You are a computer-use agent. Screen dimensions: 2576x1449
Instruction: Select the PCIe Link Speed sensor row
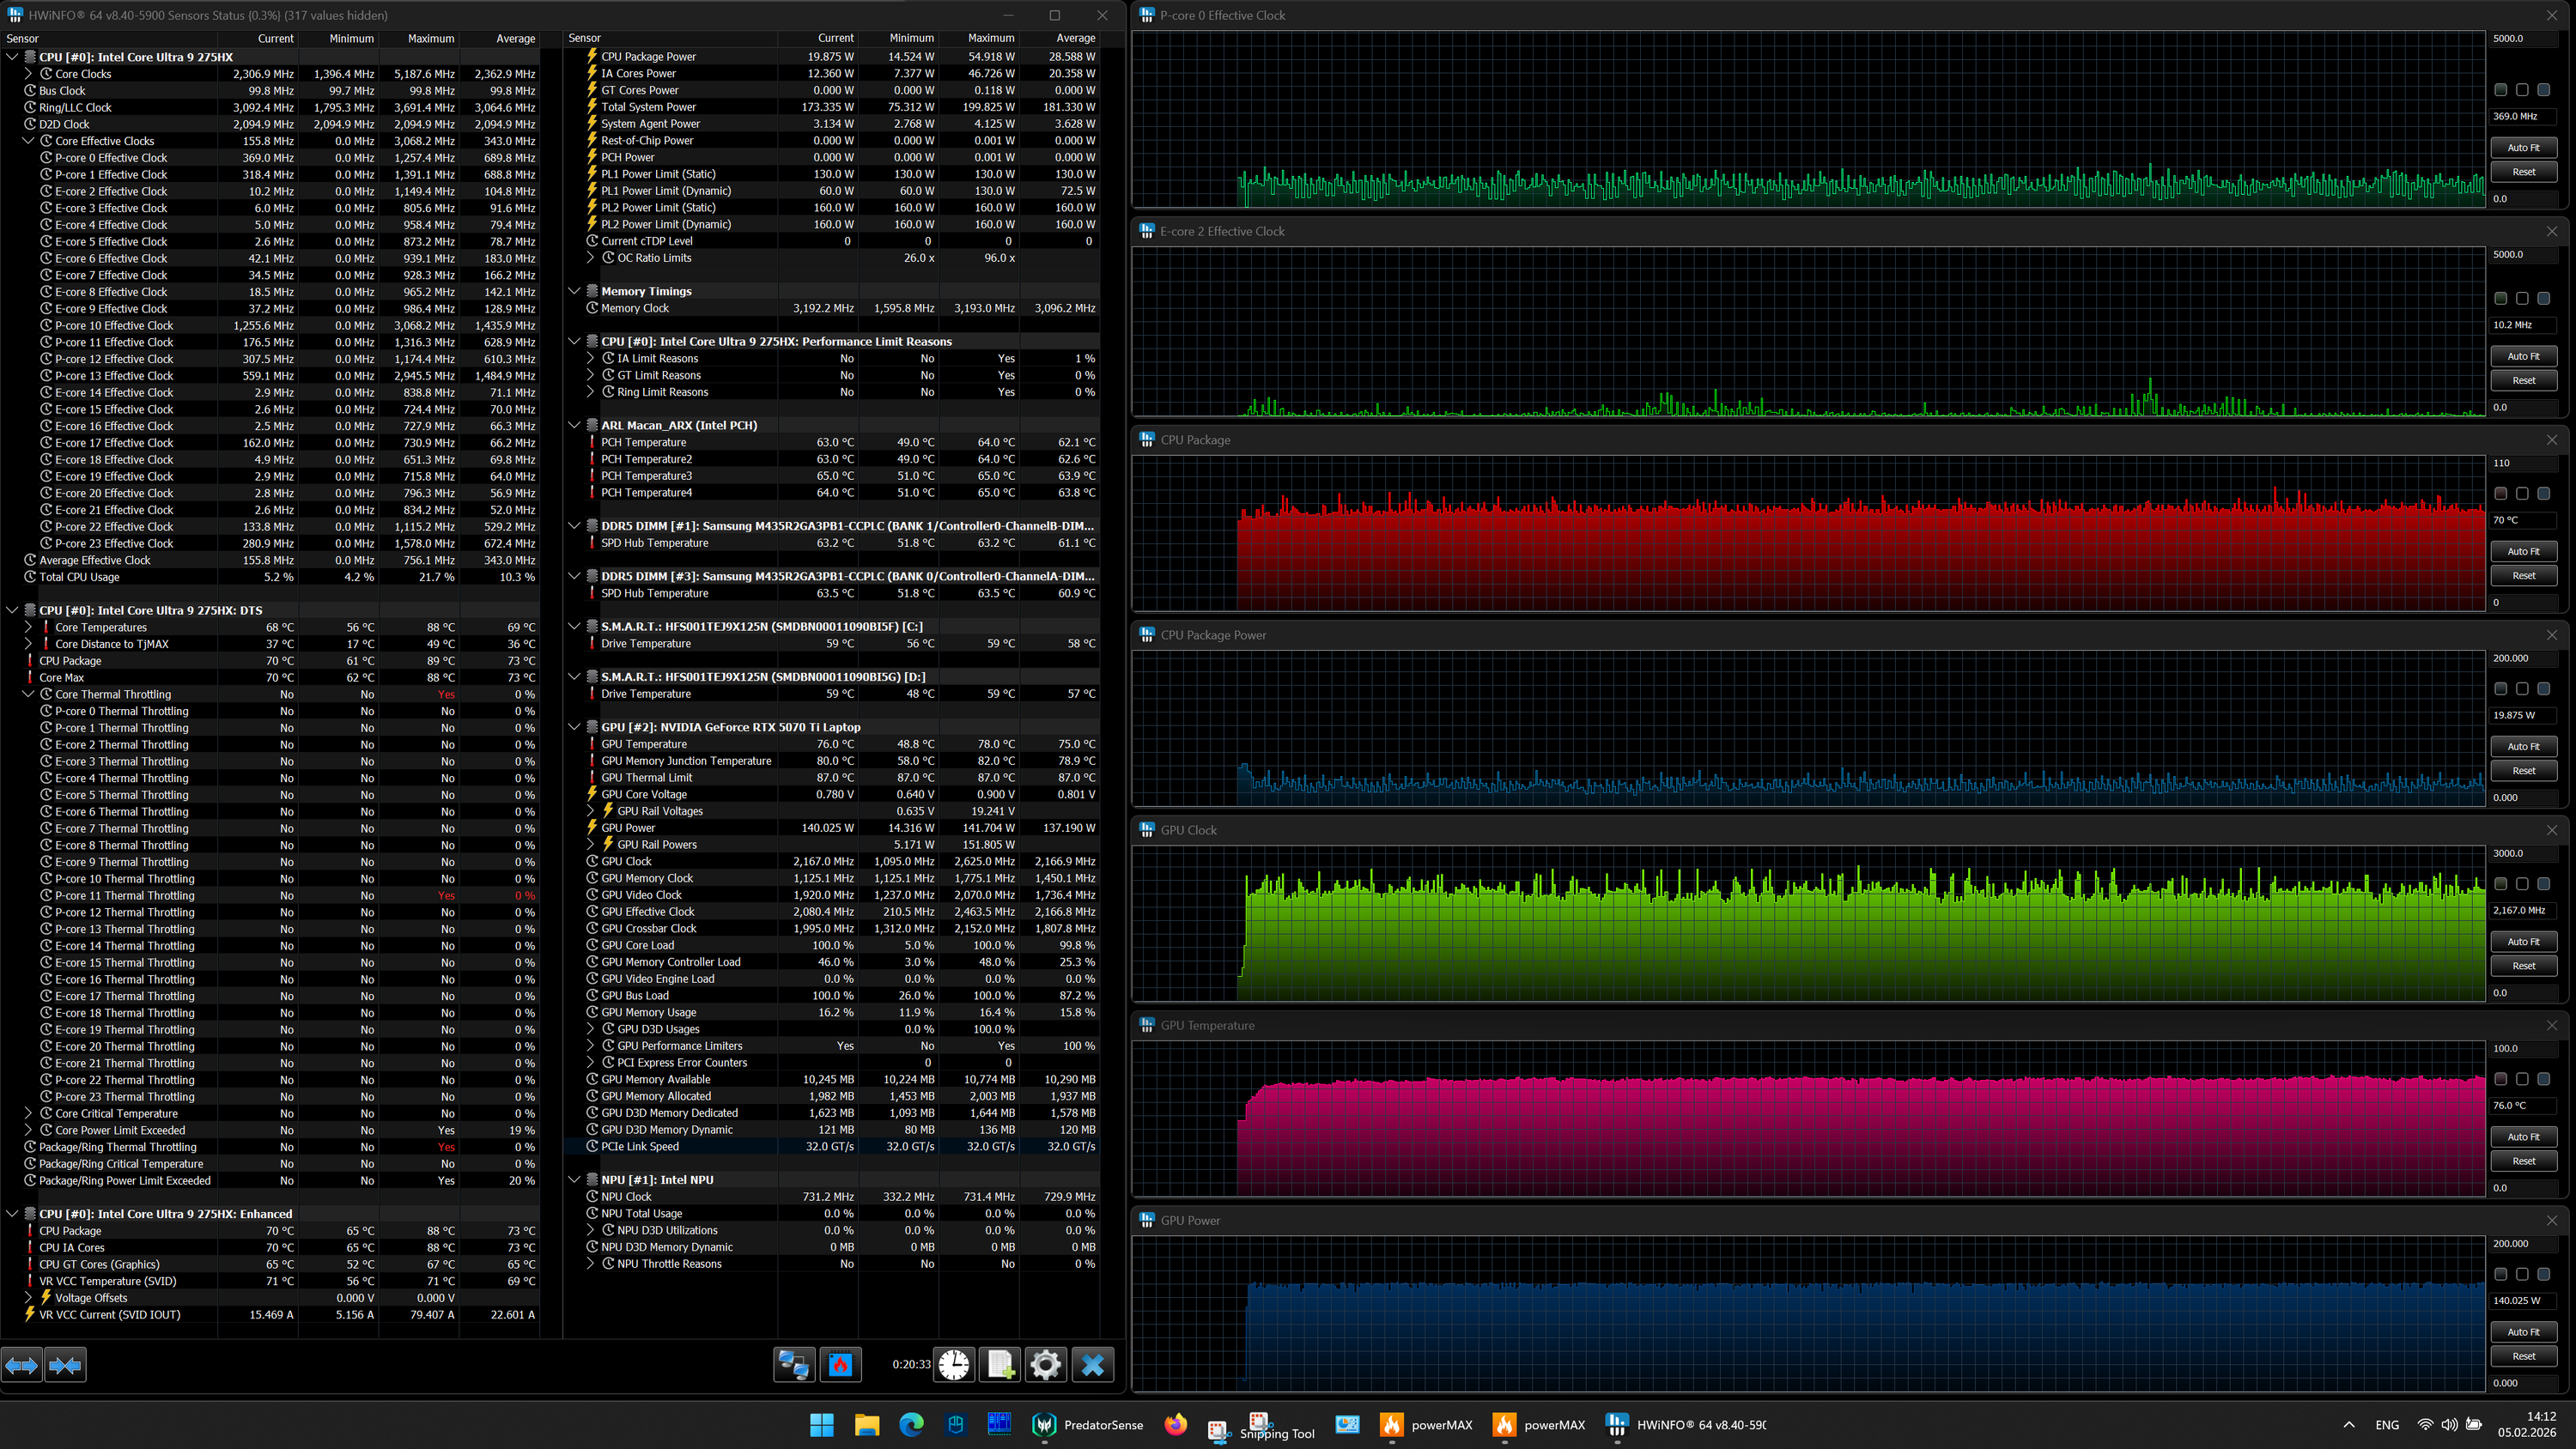coord(640,1147)
